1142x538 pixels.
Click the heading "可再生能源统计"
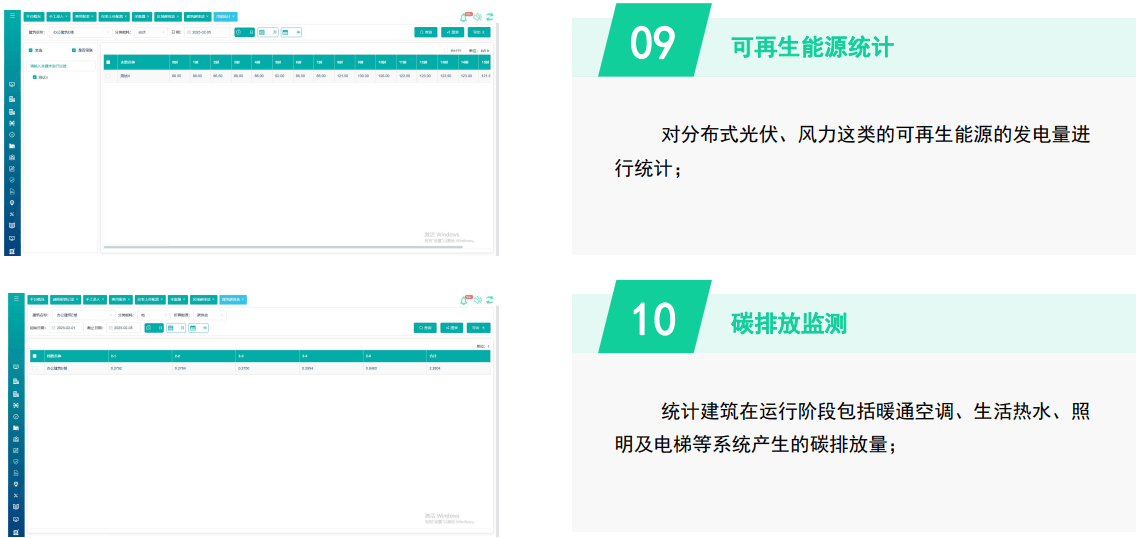click(x=813, y=47)
